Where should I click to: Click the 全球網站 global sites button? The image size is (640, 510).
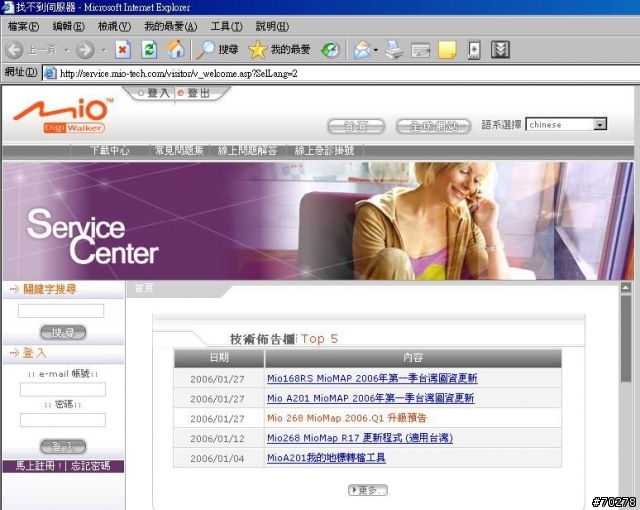tap(433, 126)
